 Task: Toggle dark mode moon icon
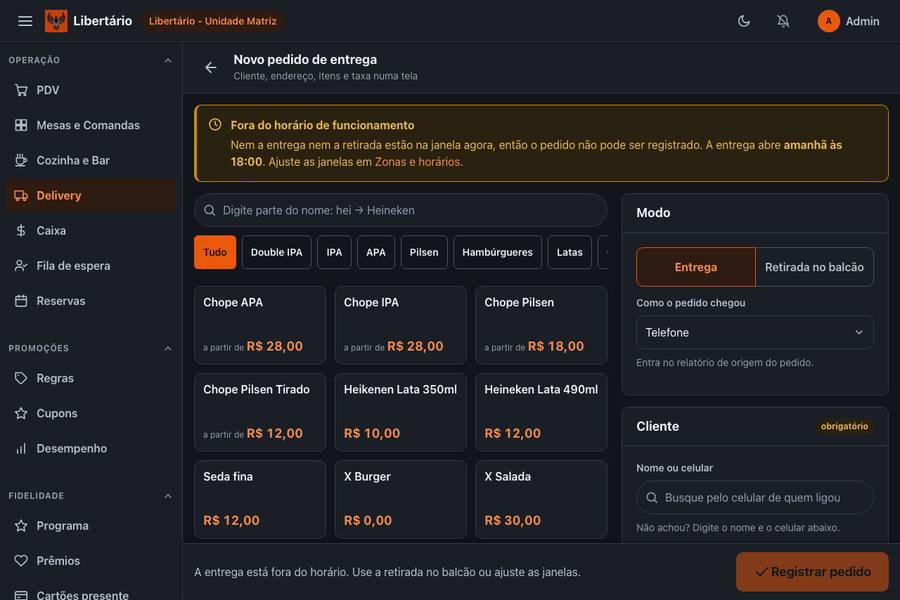pyautogui.click(x=743, y=21)
